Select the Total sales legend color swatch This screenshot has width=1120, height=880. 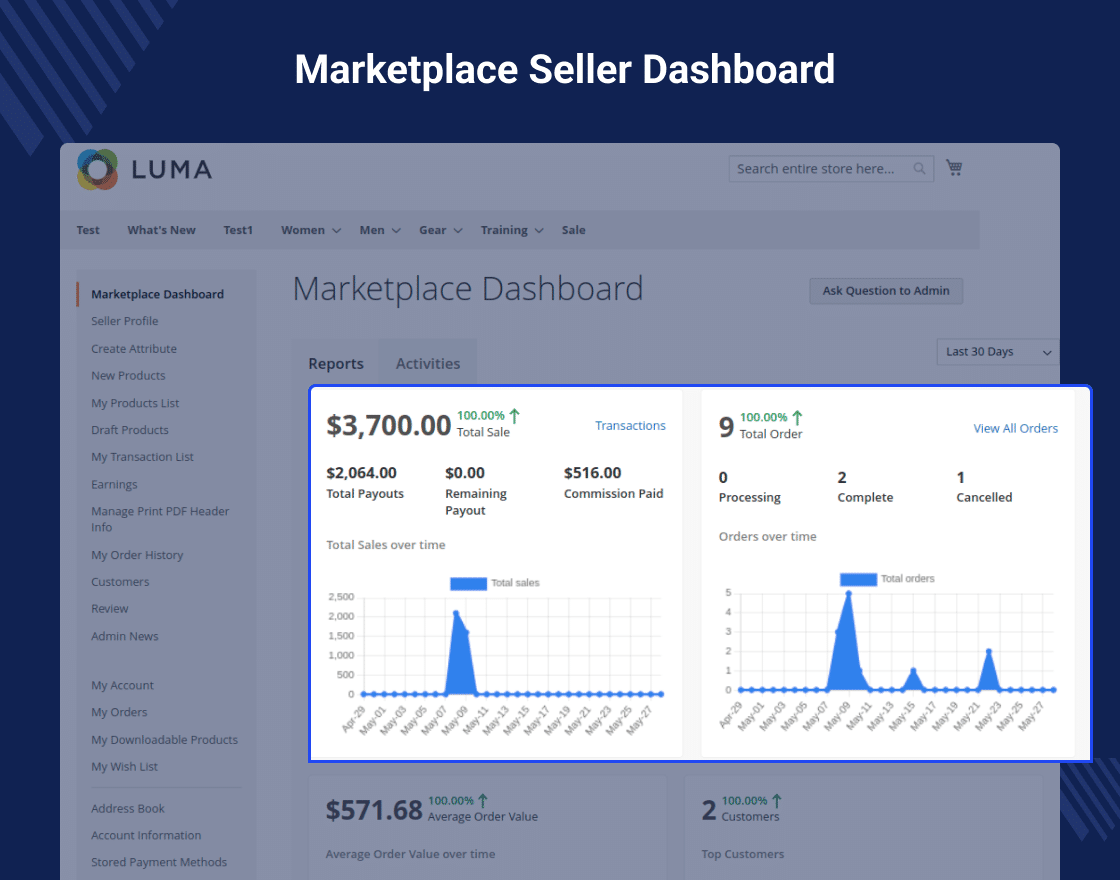click(468, 582)
